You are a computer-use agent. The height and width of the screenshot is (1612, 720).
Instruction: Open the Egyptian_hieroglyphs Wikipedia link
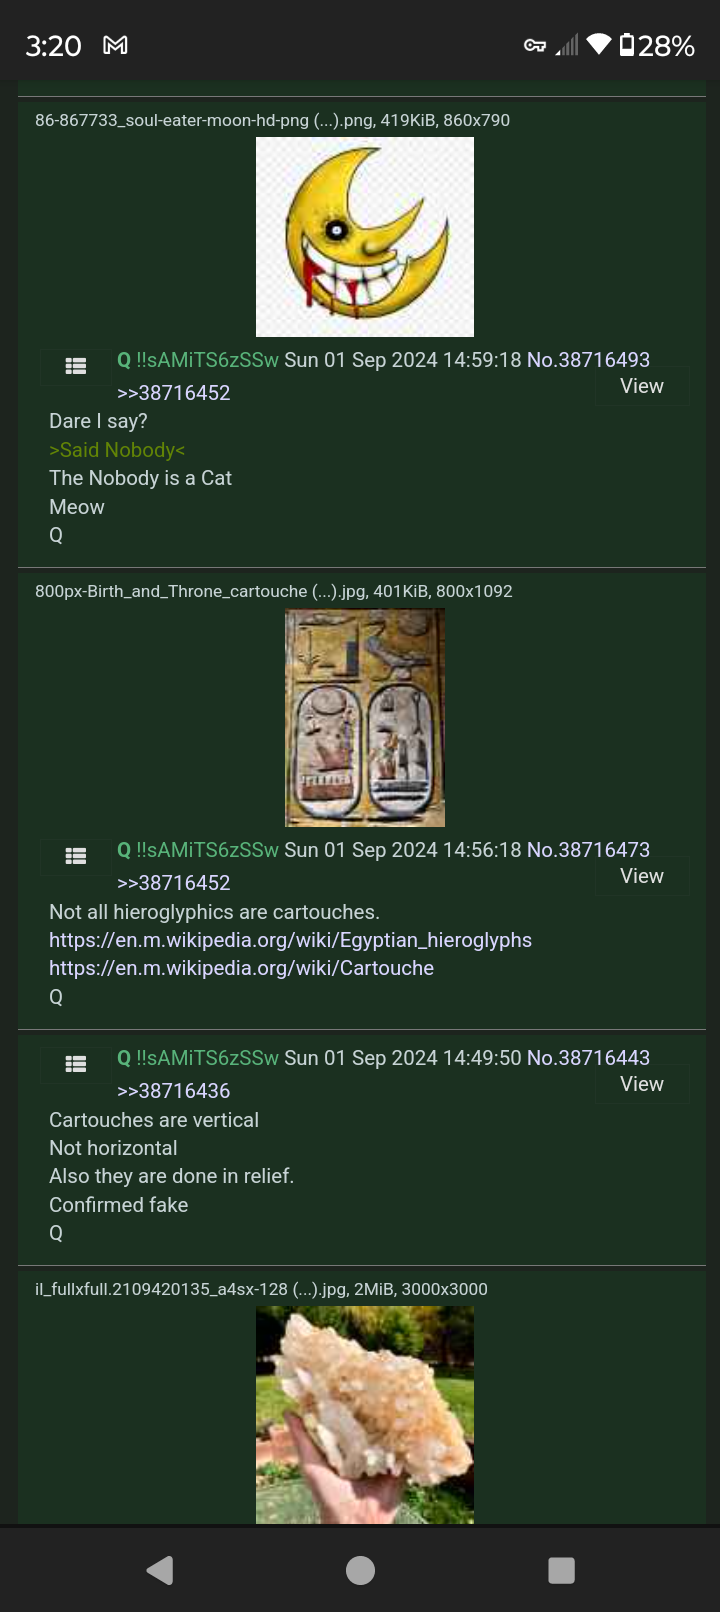[290, 940]
